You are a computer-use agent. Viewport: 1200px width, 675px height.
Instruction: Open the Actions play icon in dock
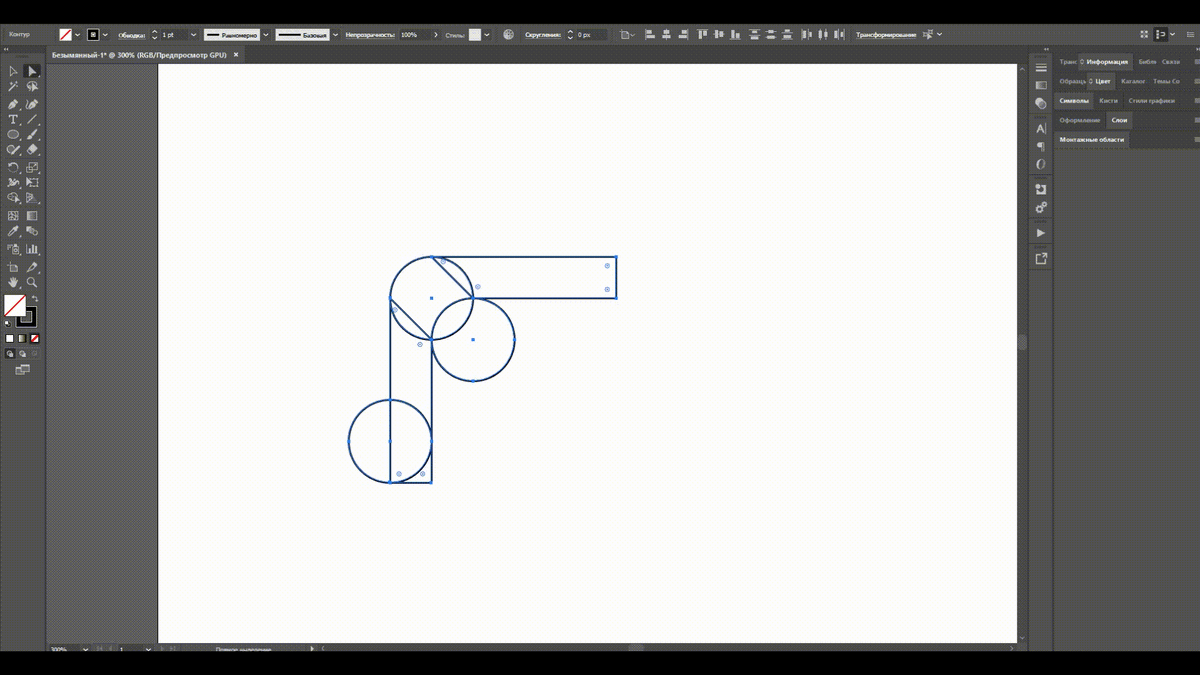click(1041, 233)
